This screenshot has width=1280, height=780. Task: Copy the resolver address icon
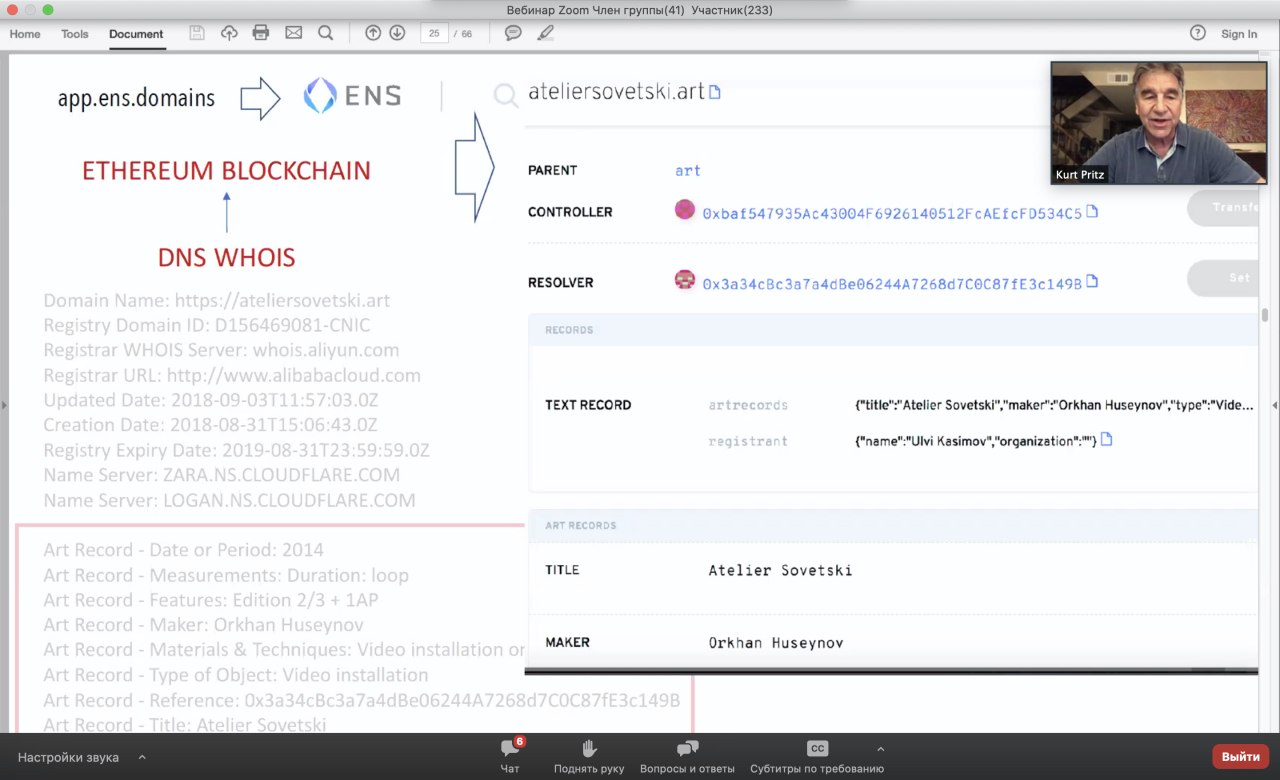point(1092,282)
